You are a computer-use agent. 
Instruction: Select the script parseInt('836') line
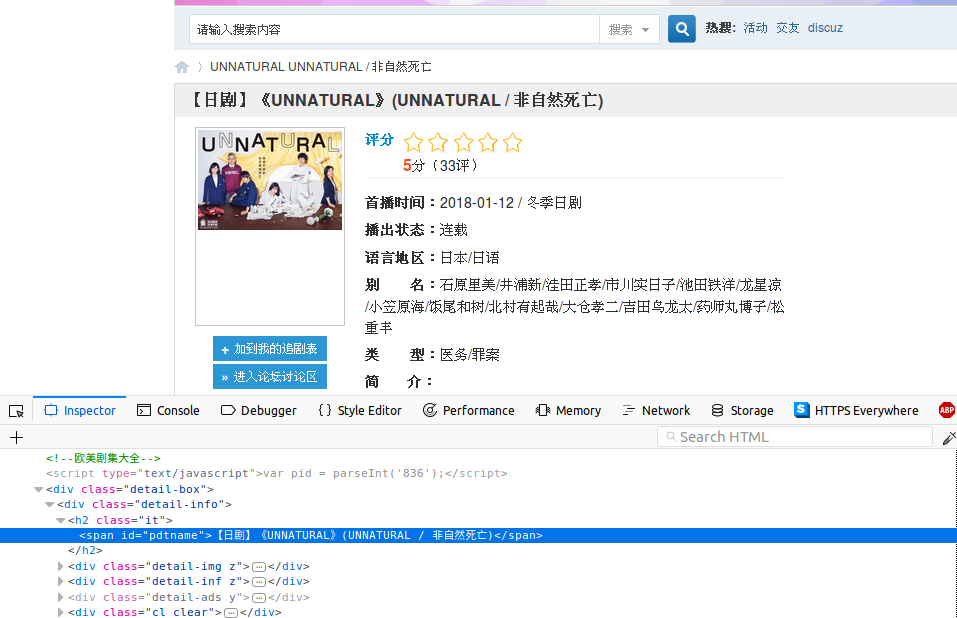[x=276, y=473]
